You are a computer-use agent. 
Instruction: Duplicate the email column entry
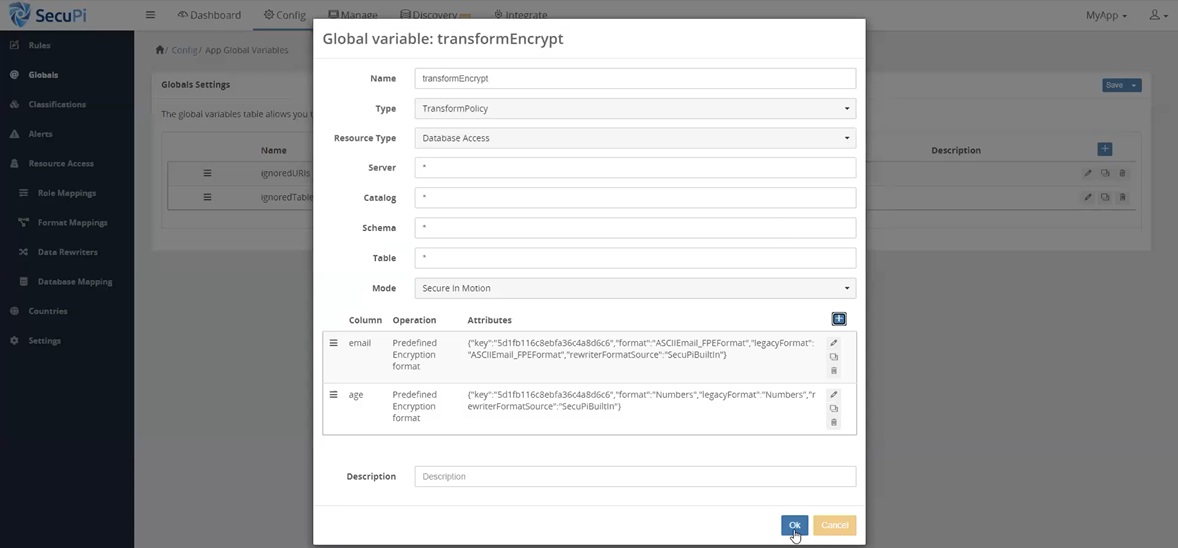[x=833, y=357]
